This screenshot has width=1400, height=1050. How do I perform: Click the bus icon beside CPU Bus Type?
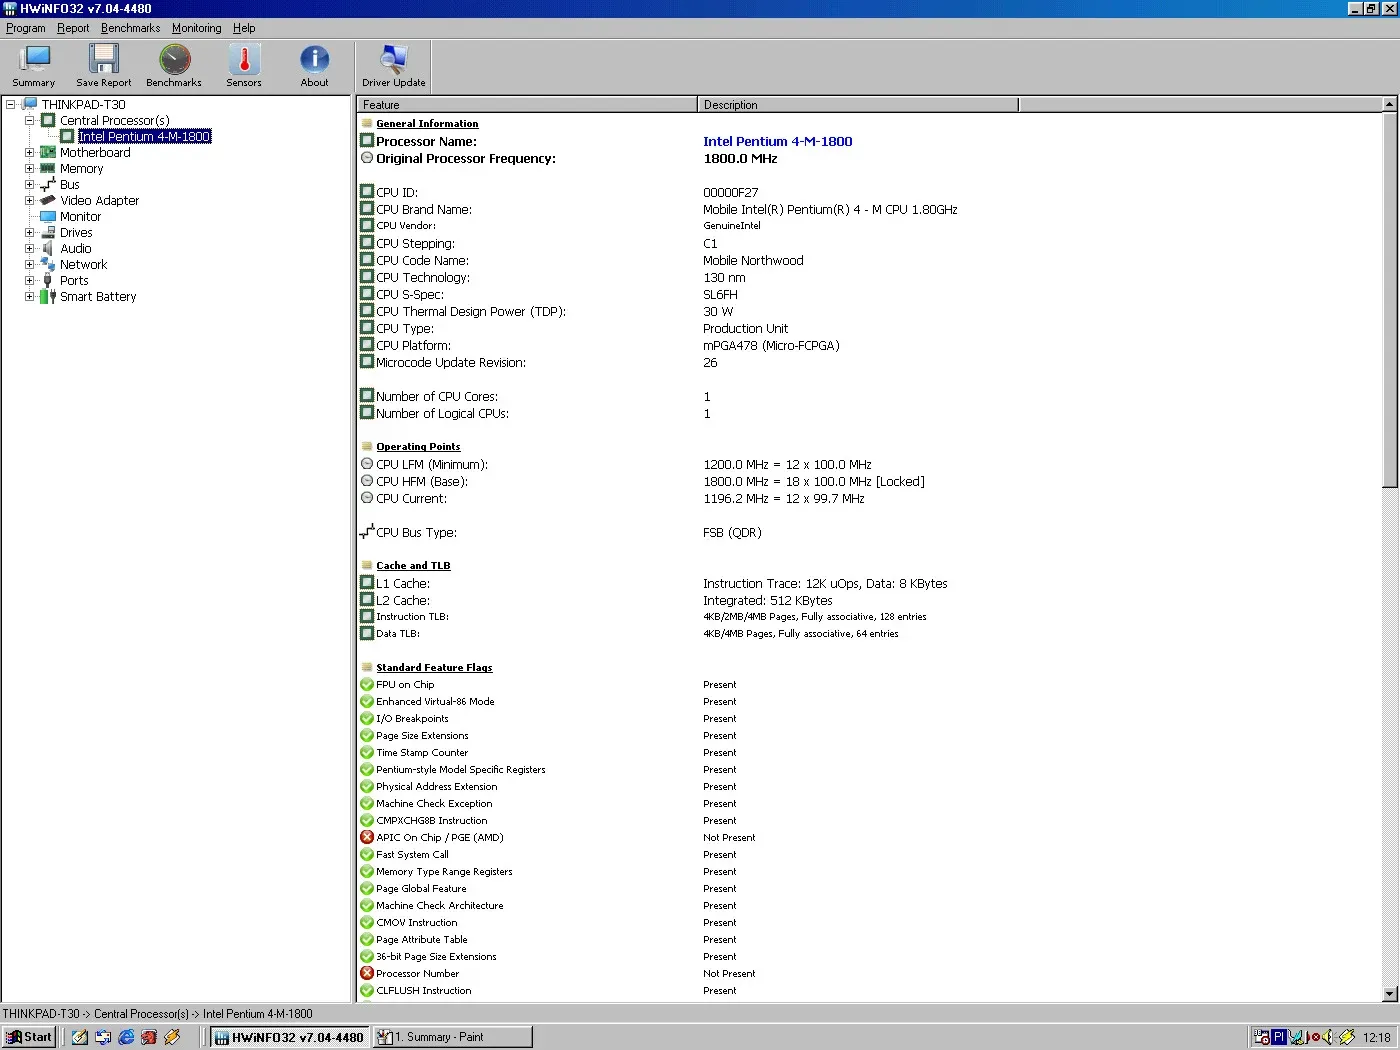[x=367, y=532]
